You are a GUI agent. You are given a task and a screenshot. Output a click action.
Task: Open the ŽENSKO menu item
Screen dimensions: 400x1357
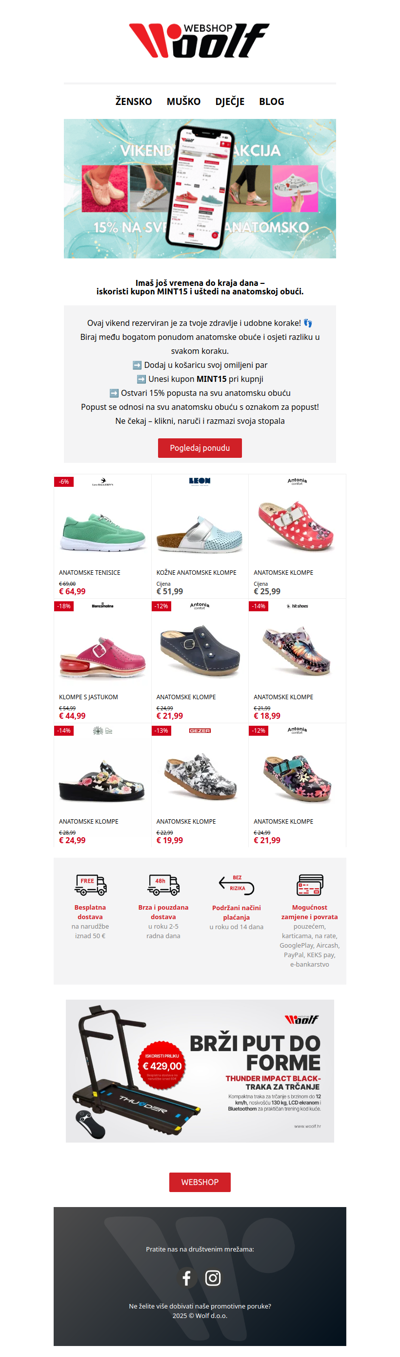(x=134, y=101)
